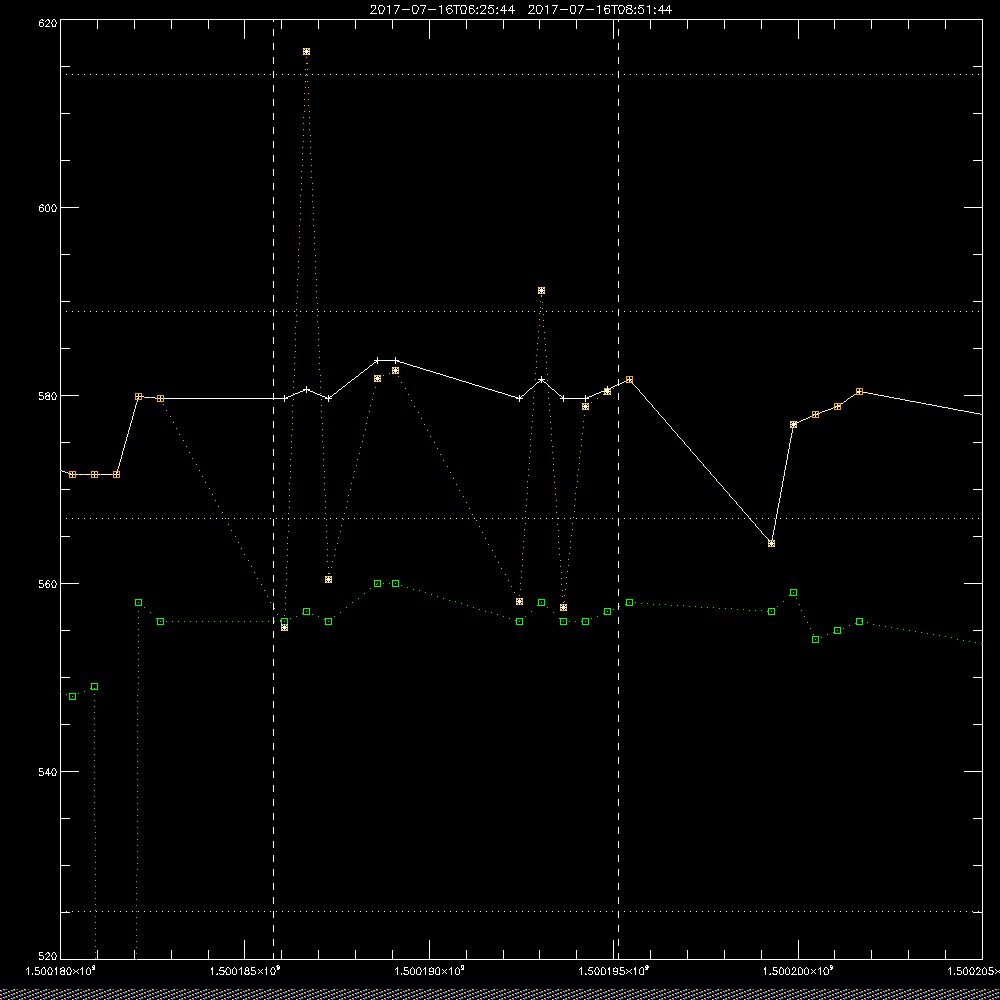Click the 1.500190×10⁹ x-axis label

click(x=429, y=971)
